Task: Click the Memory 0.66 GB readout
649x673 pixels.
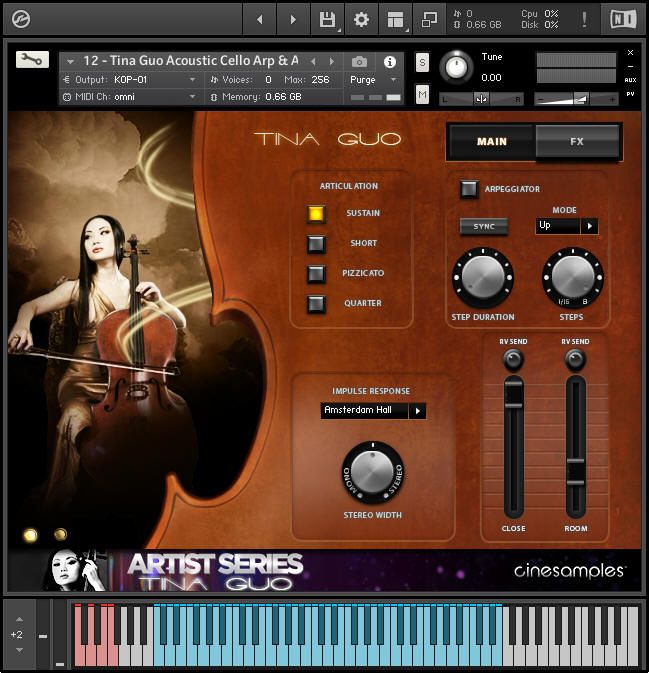Action: coord(283,97)
